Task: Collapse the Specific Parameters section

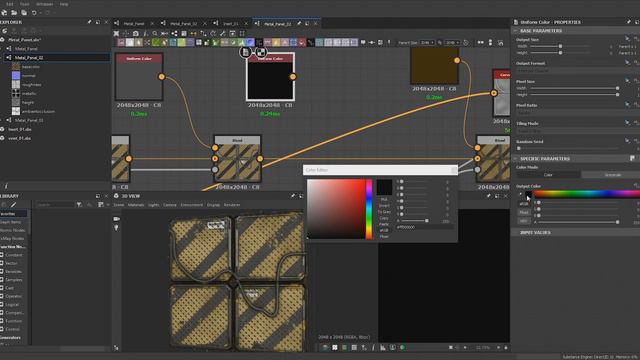Action: (x=516, y=158)
